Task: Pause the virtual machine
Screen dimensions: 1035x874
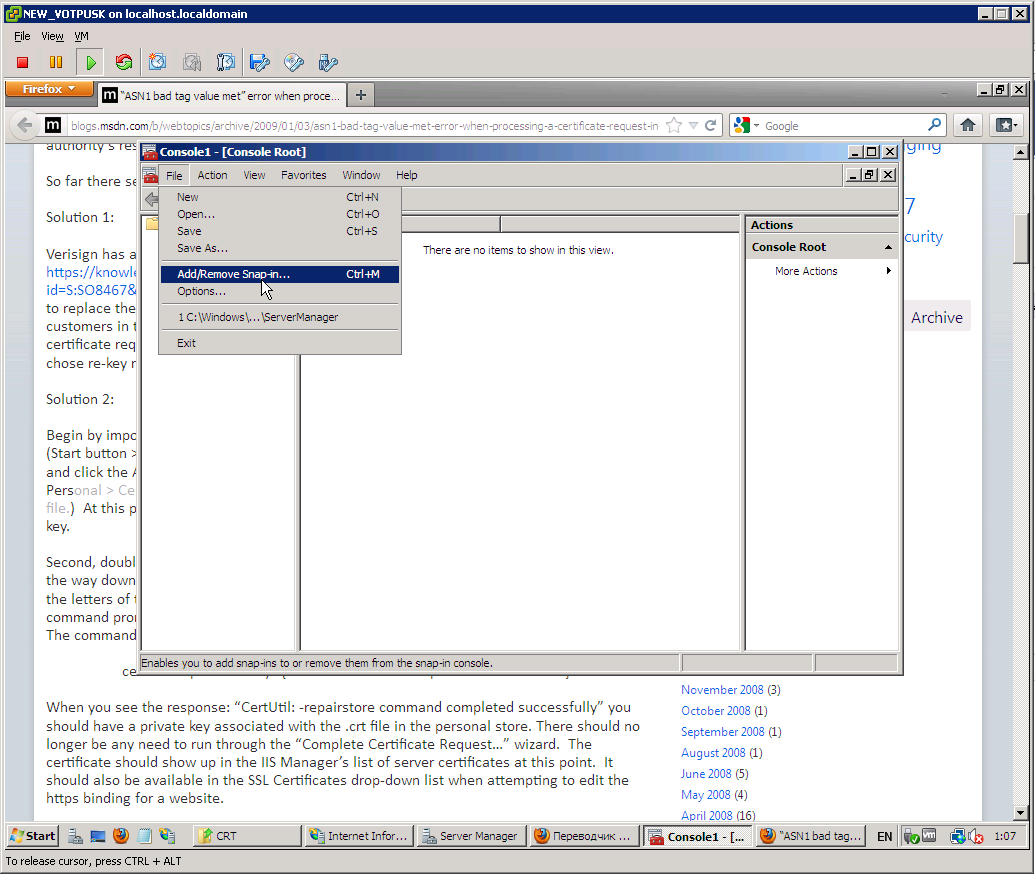Action: (56, 63)
